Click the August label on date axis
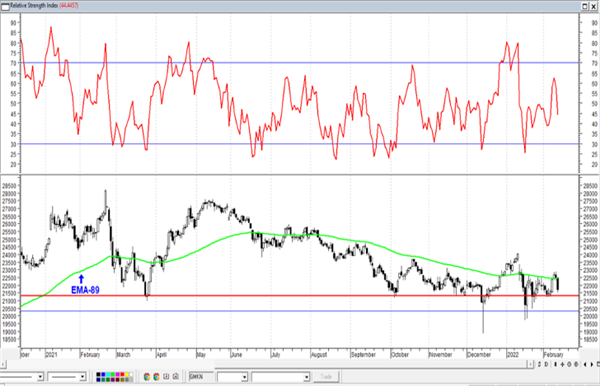 319,355
